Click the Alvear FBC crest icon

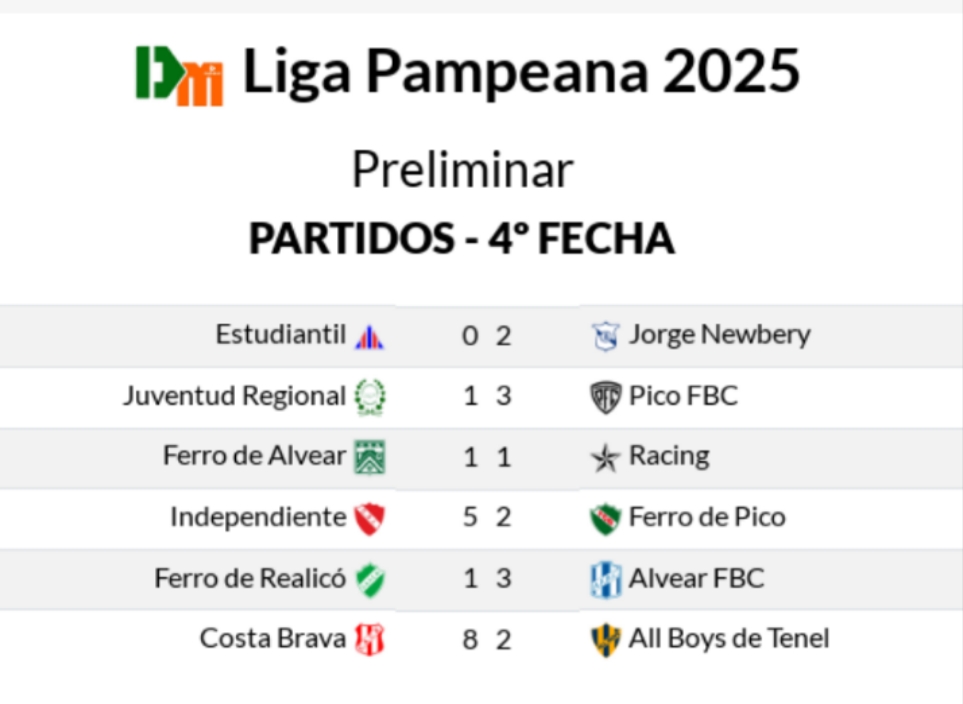[605, 579]
